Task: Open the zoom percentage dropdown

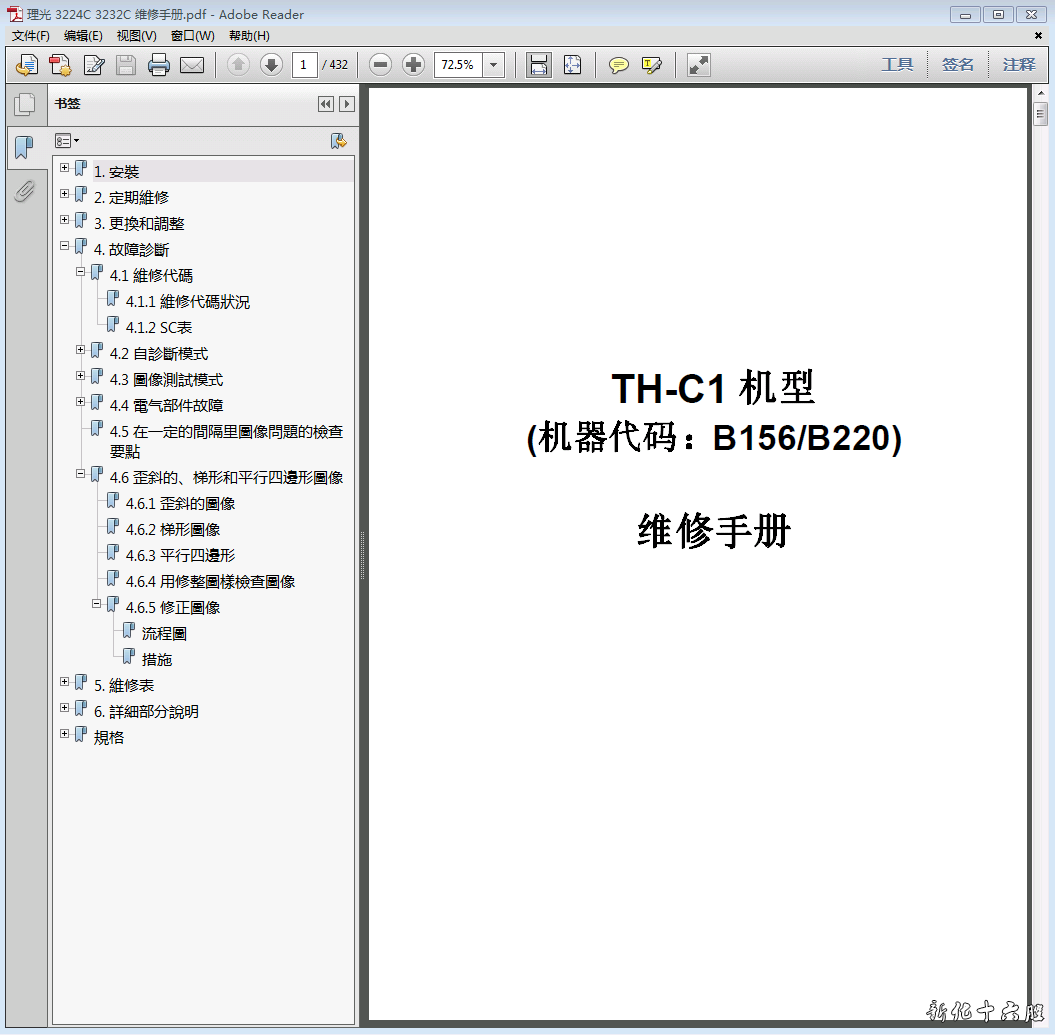Action: [x=493, y=65]
